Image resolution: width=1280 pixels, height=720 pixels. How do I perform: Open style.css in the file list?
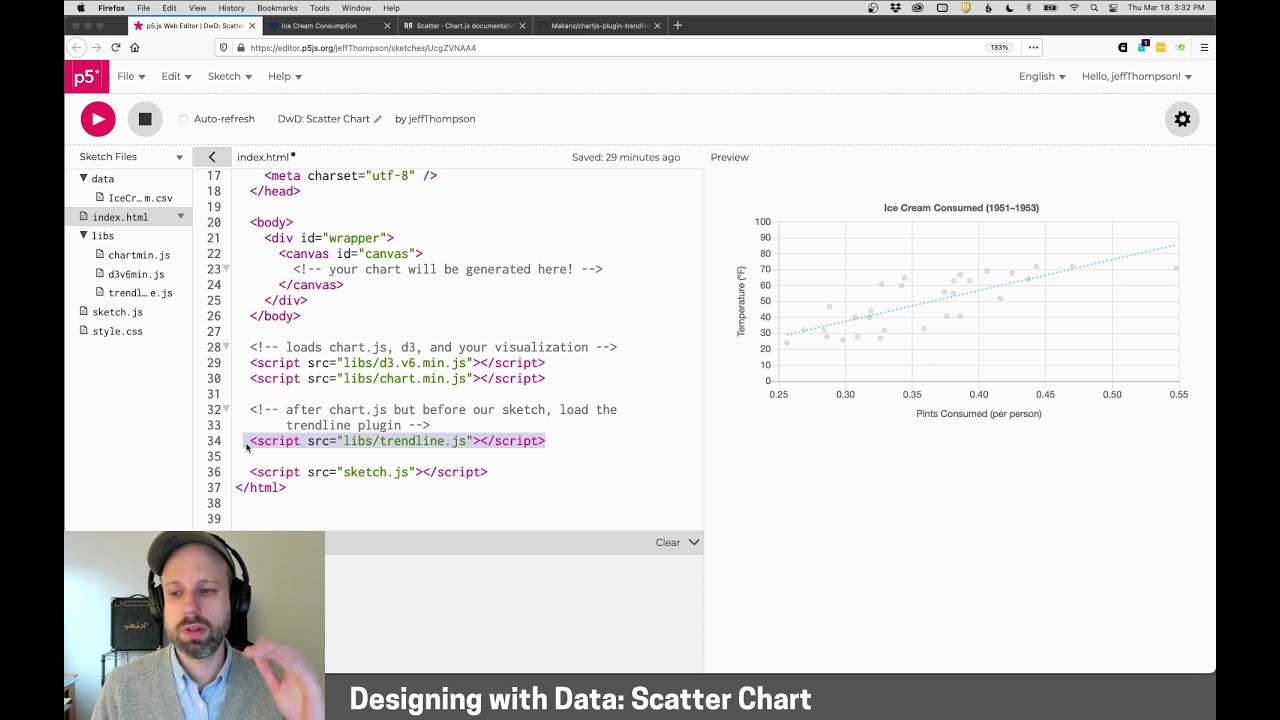tap(111, 331)
